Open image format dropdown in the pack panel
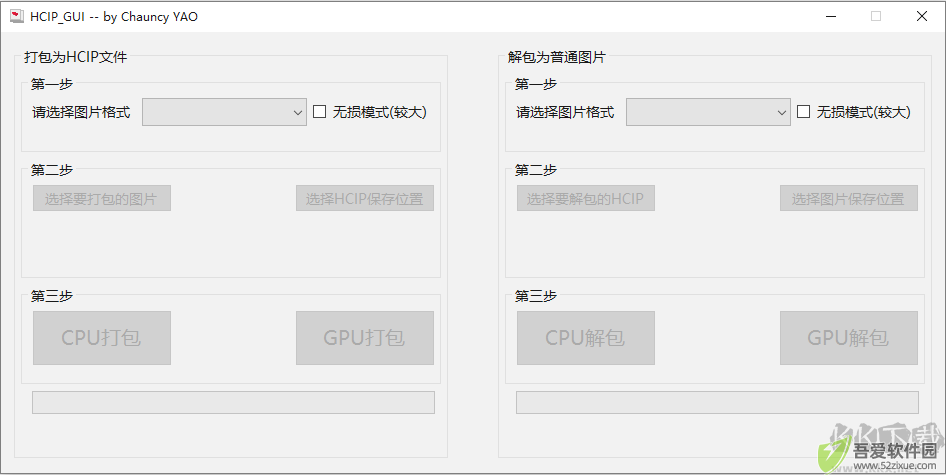Viewport: 946px width, 475px height. (224, 112)
